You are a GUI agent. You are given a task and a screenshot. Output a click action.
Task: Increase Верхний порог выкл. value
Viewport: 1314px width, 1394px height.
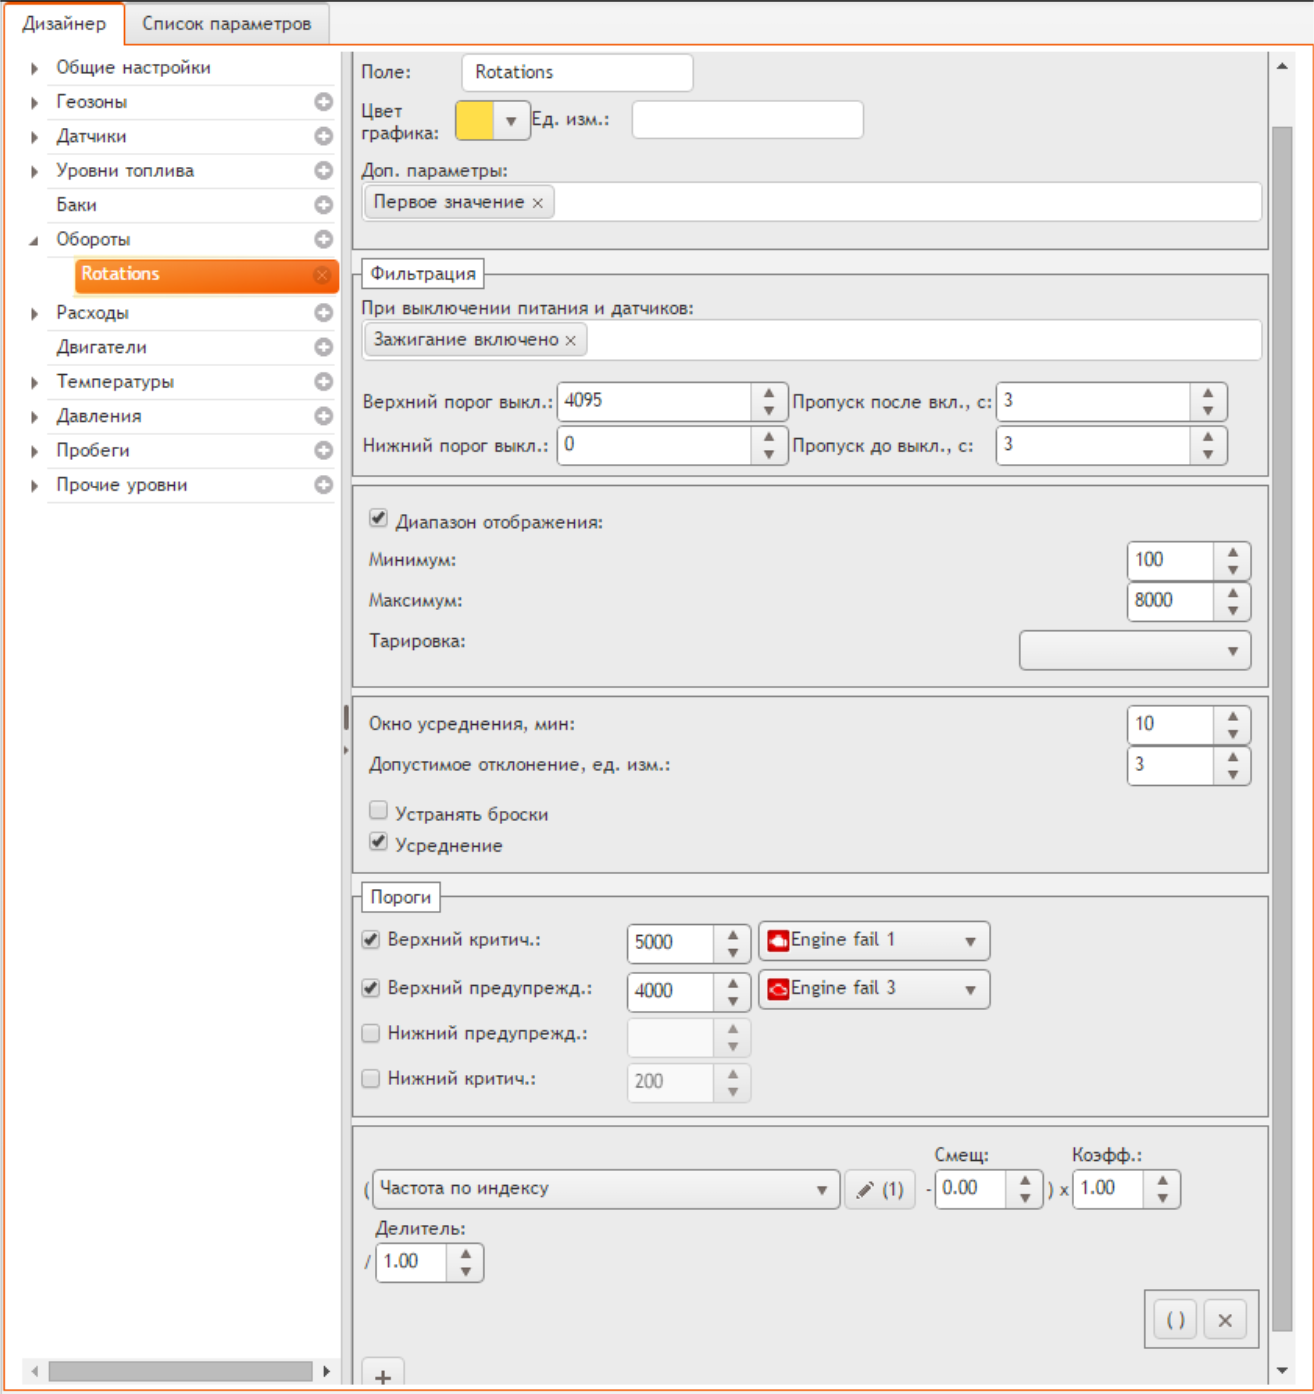coord(768,393)
